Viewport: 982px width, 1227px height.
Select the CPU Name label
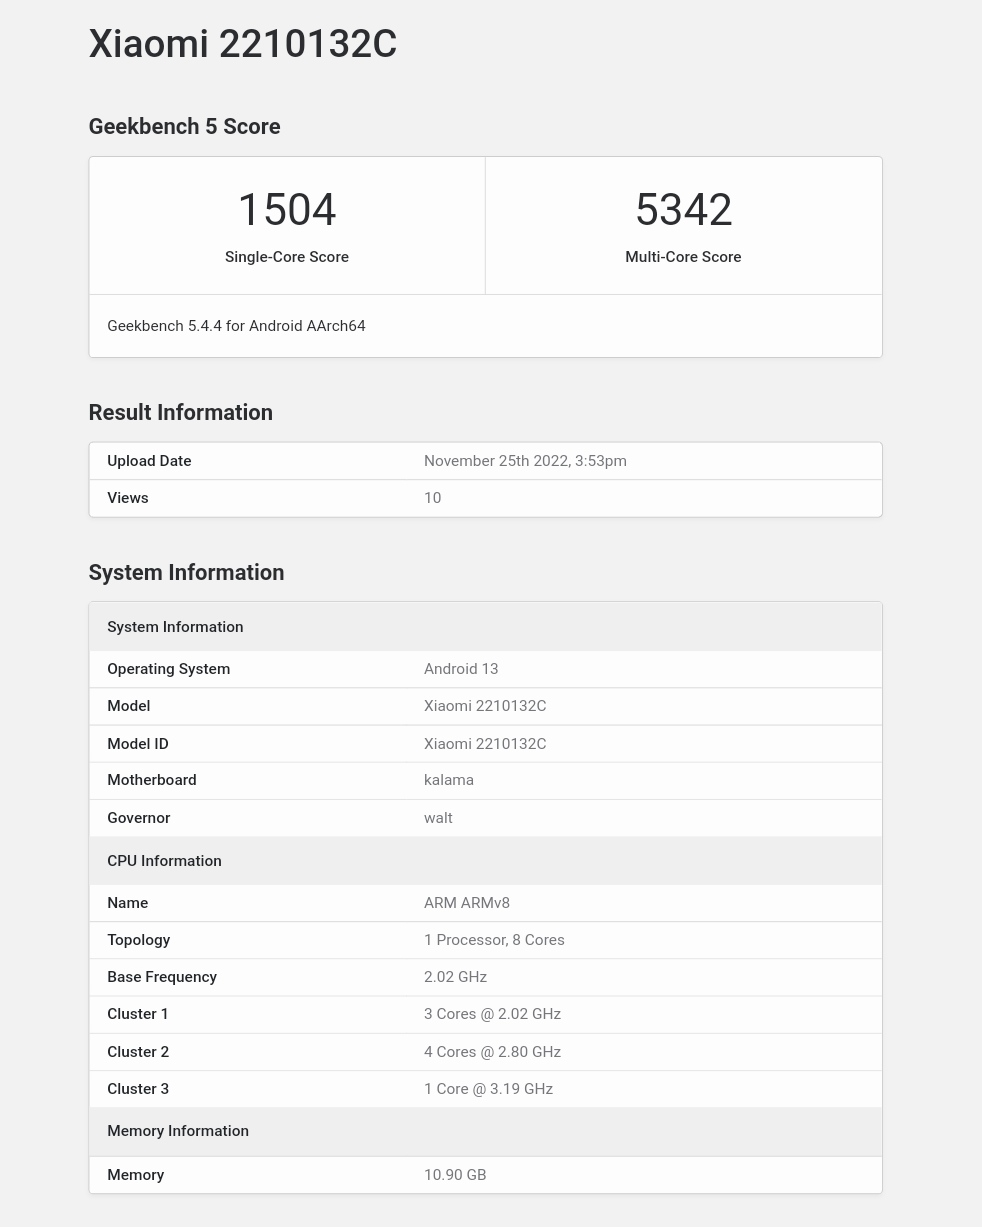pyautogui.click(x=128, y=903)
